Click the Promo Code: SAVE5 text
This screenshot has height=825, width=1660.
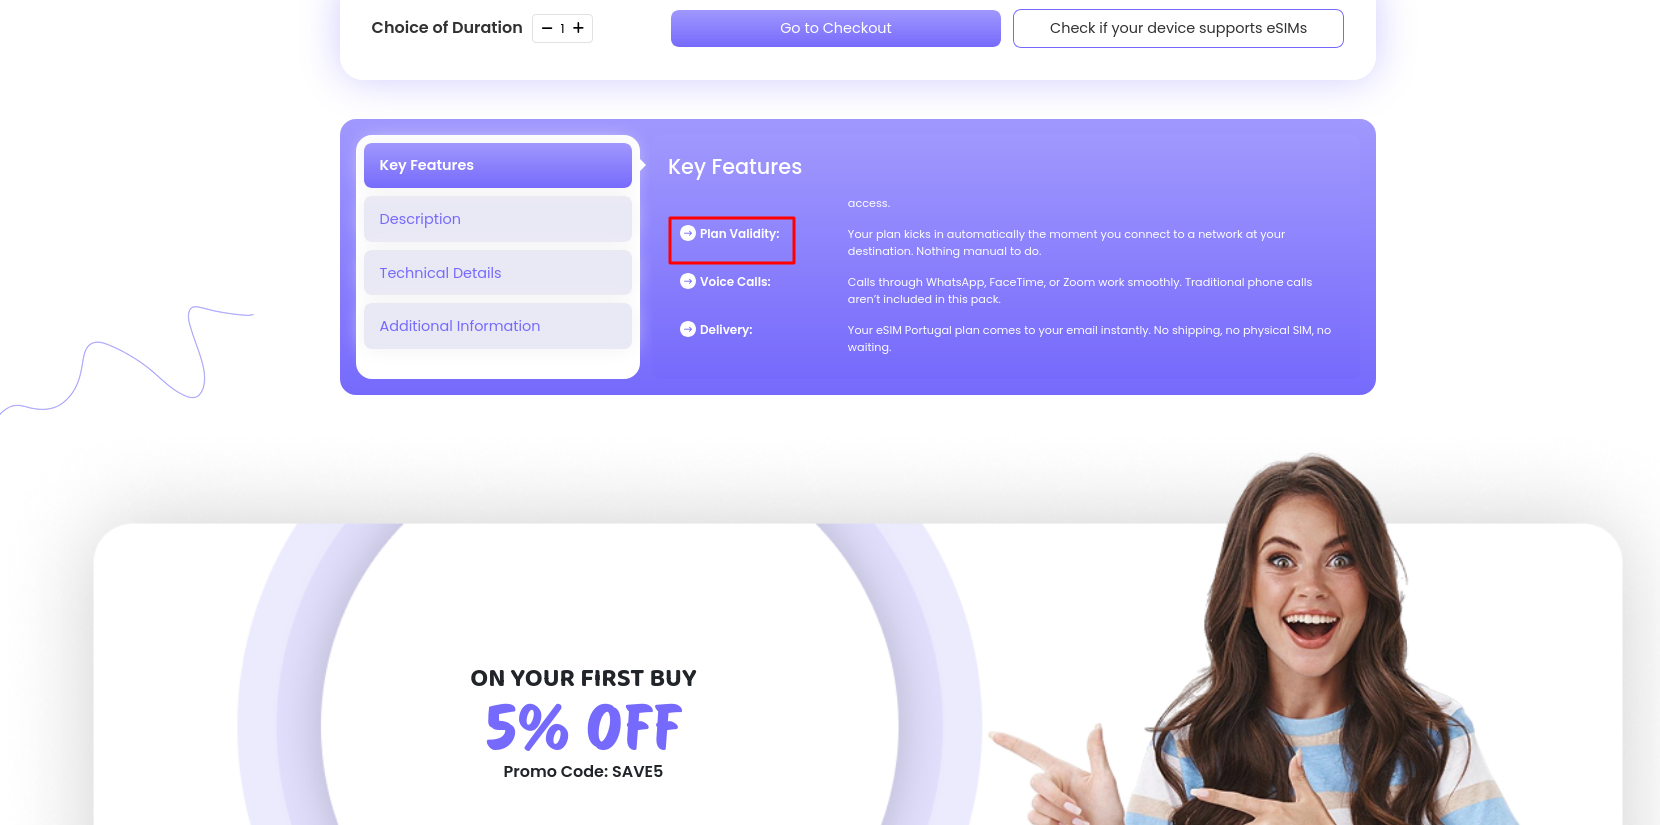pos(583,771)
